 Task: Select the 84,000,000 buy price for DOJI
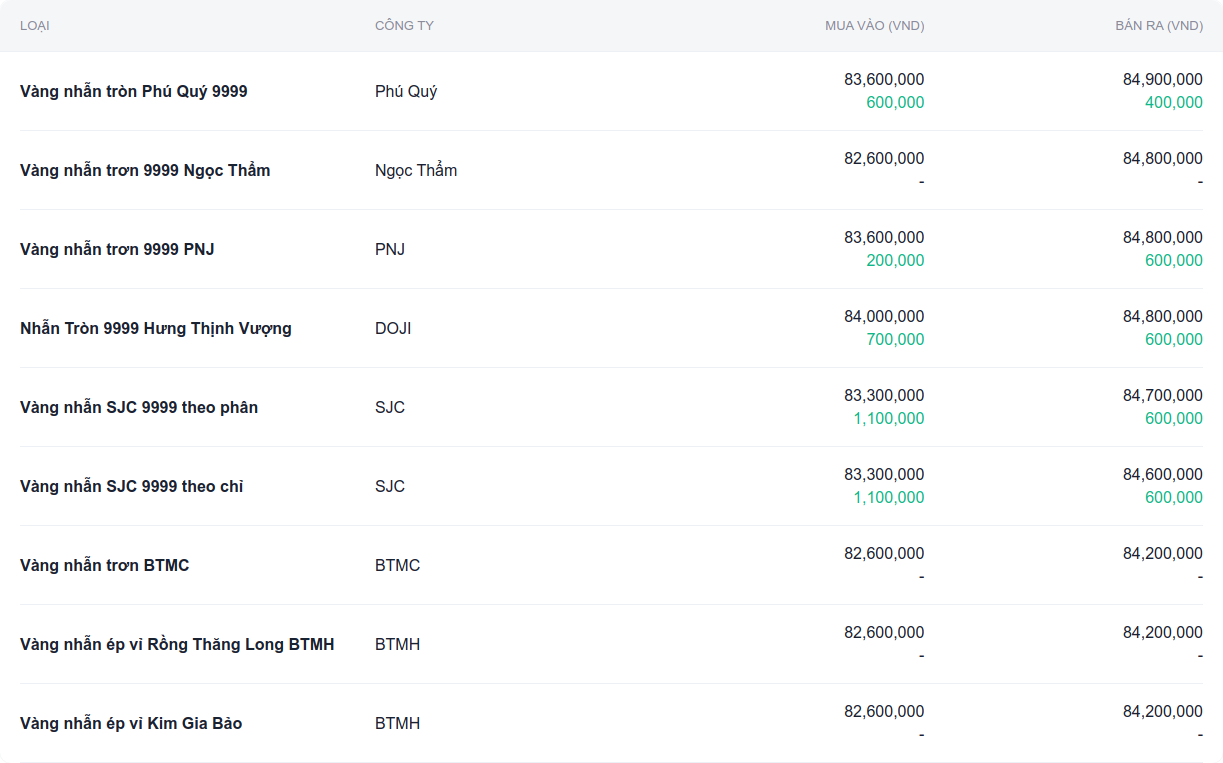[x=884, y=316]
